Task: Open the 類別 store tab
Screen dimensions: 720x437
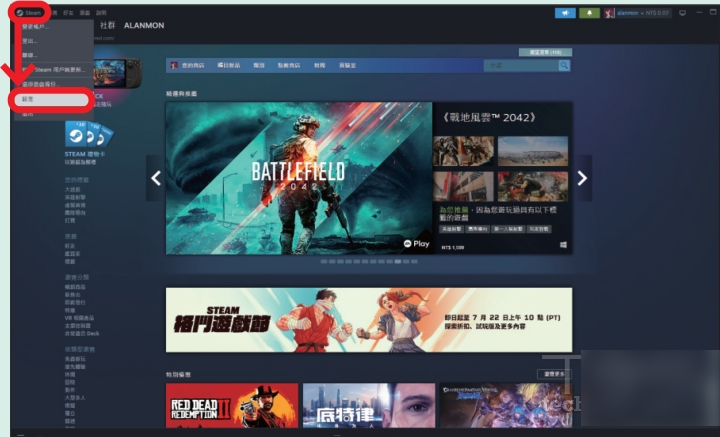Action: click(259, 66)
